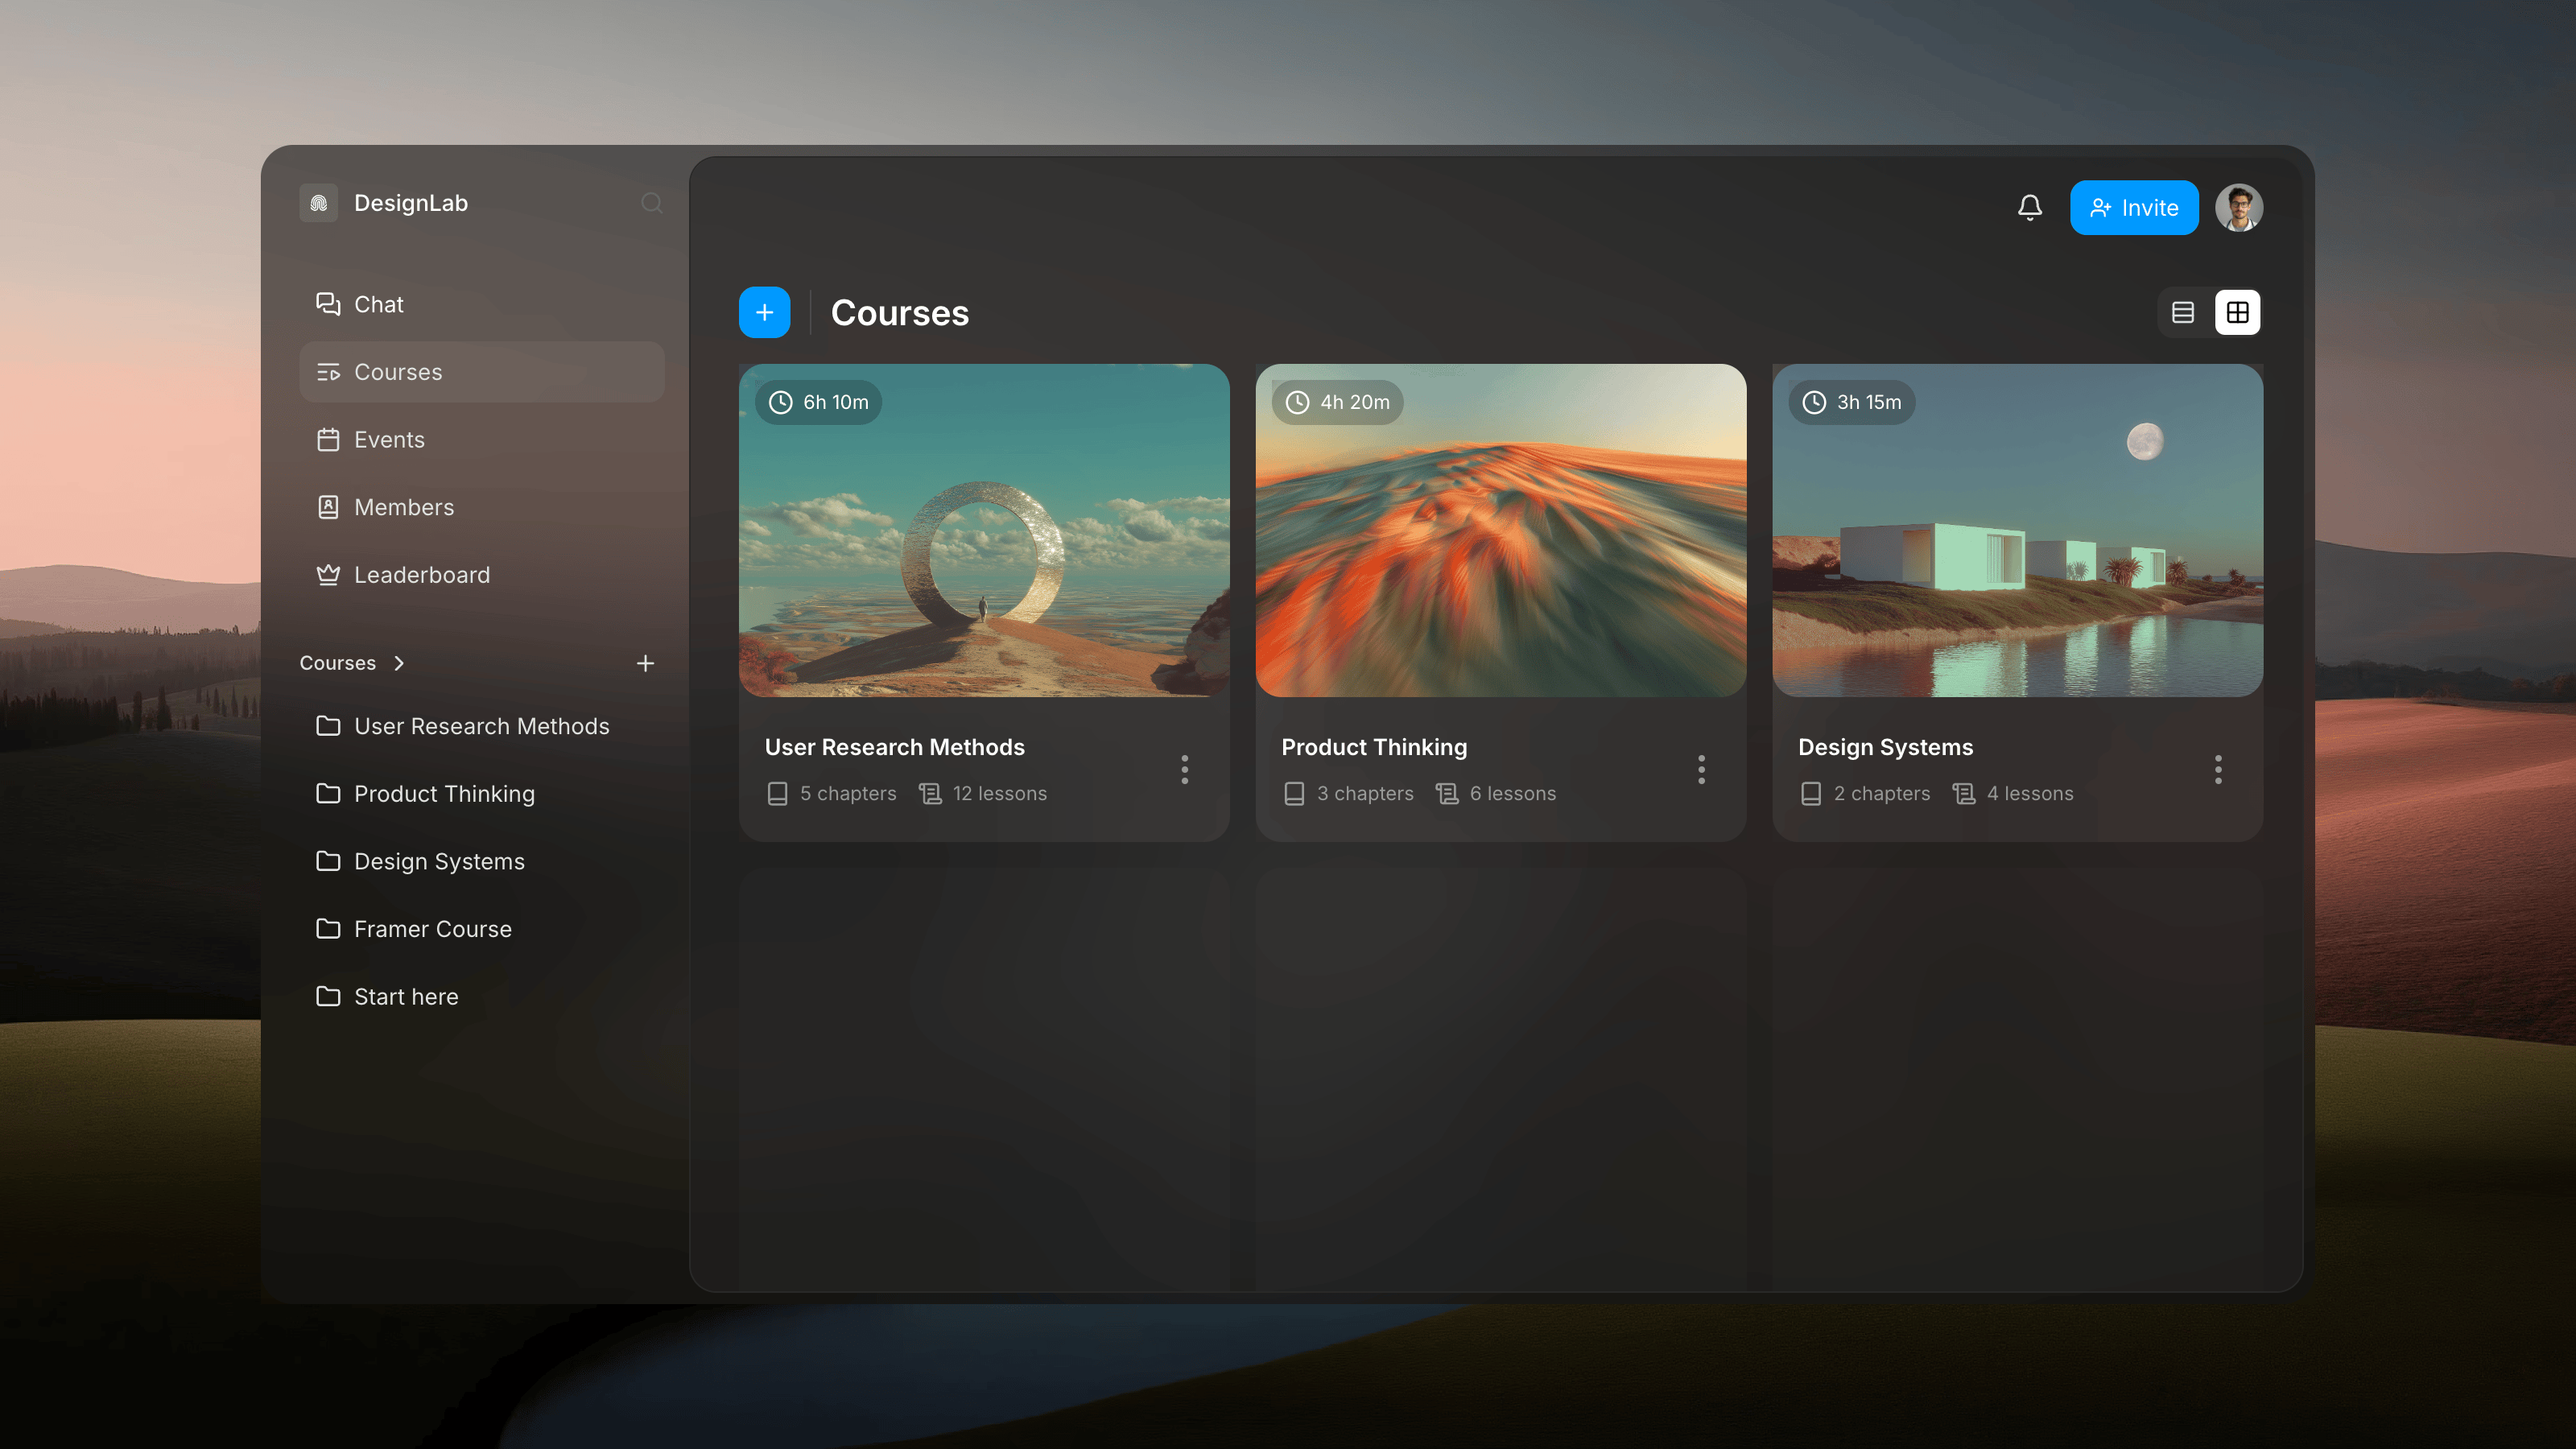
Task: Click the DesignLab logo icon
Action: (318, 203)
